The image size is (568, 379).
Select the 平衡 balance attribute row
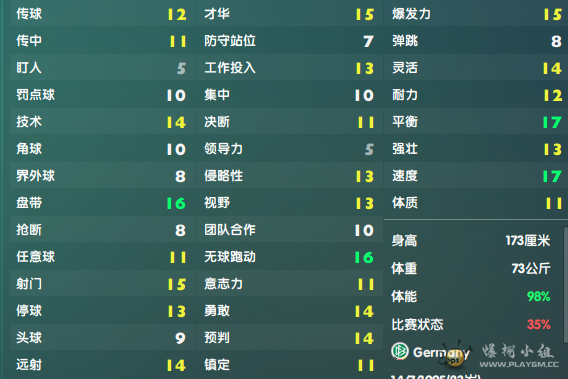(x=476, y=122)
